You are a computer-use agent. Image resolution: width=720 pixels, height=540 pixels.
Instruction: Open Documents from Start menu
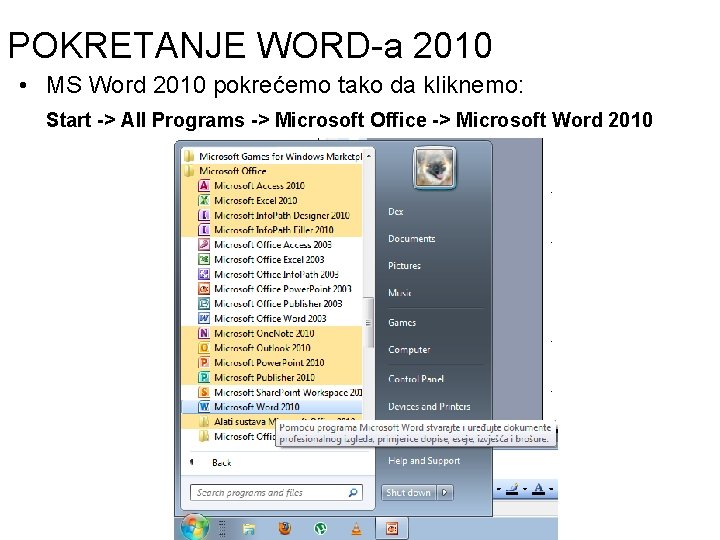pyautogui.click(x=411, y=239)
